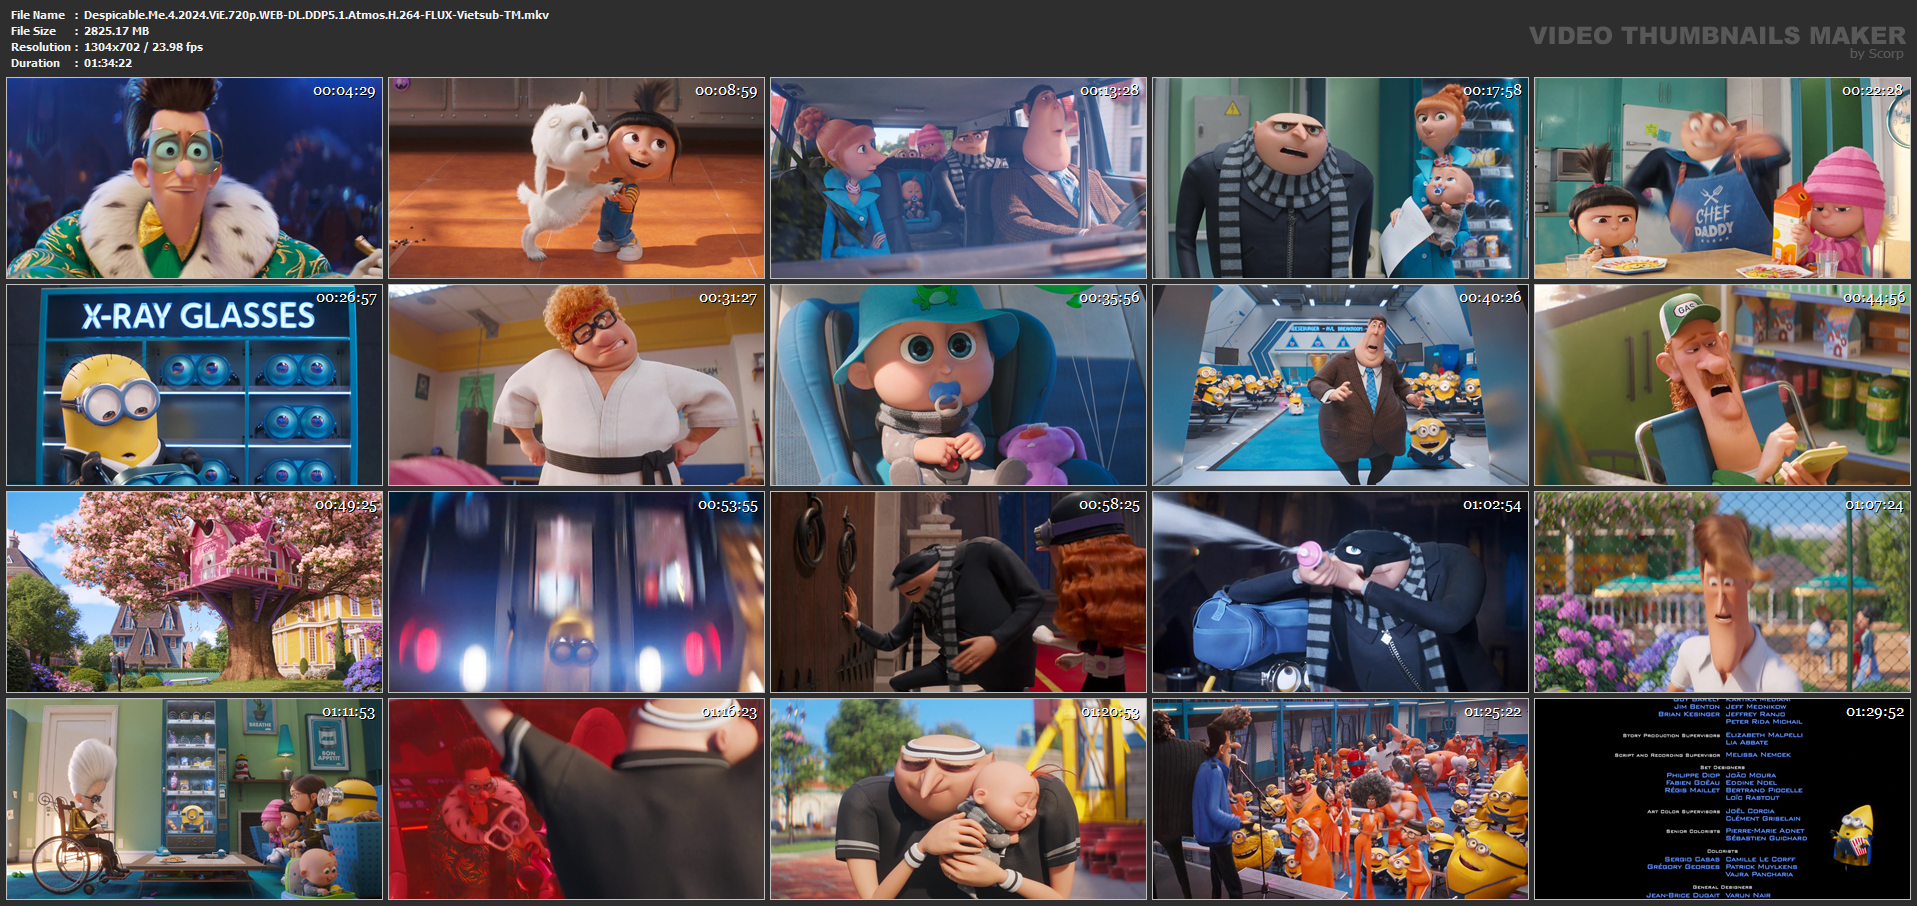Open the X-Ray Glasses thumbnail at 00:26:57
1917x906 pixels.
point(195,385)
